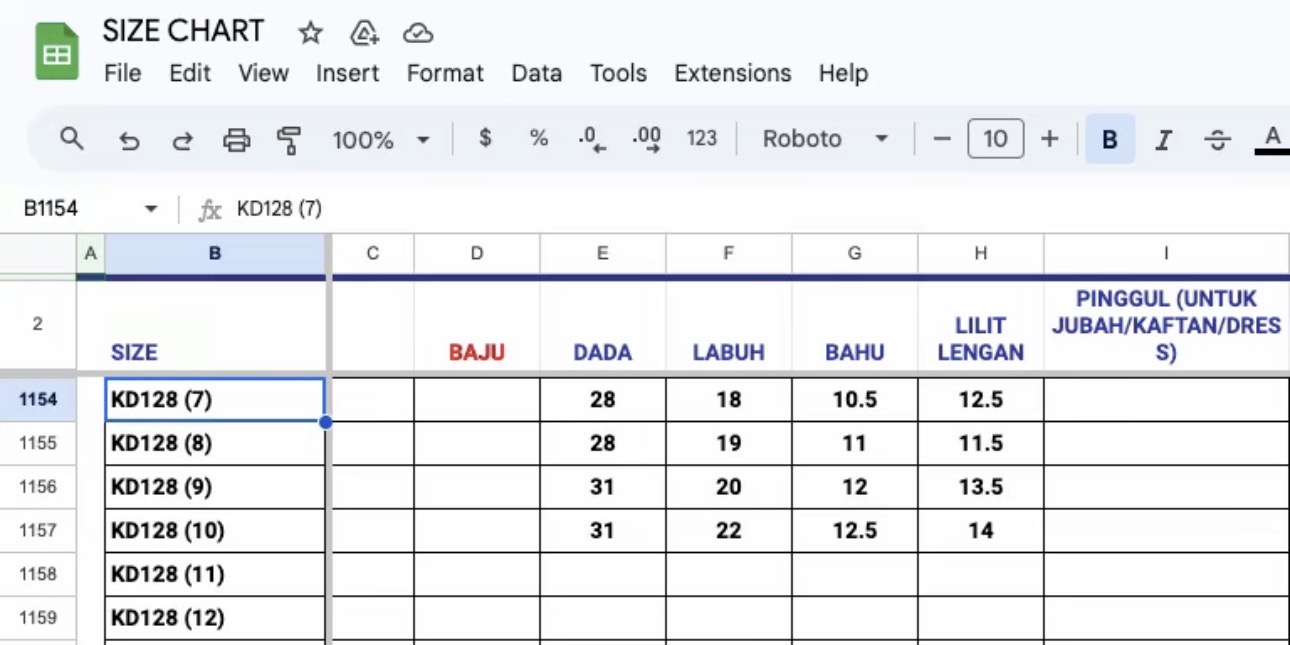This screenshot has height=645, width=1290.
Task: Undo the last action
Action: pyautogui.click(x=129, y=140)
